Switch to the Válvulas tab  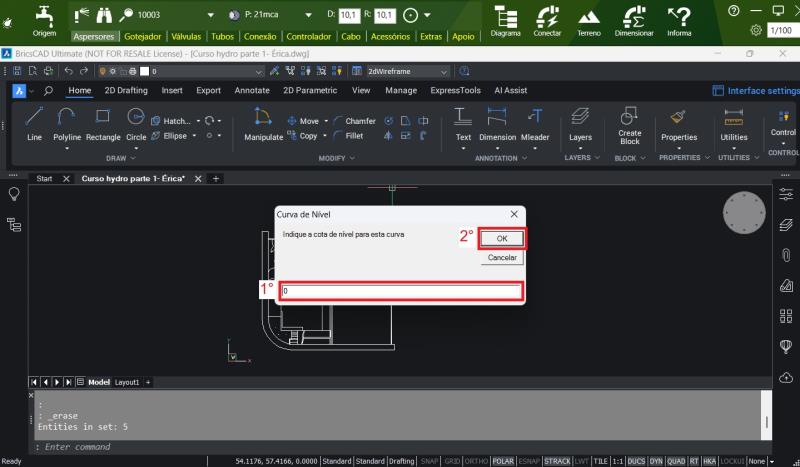pos(186,36)
